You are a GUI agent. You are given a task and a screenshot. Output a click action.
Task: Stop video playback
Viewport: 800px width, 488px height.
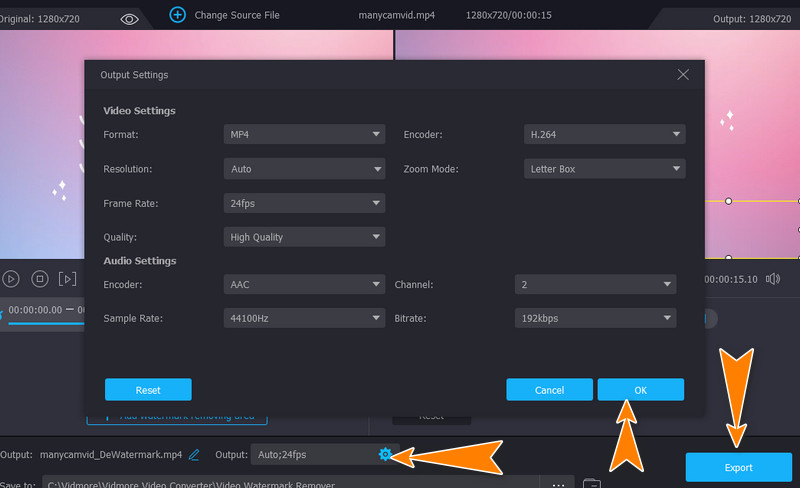tap(40, 279)
